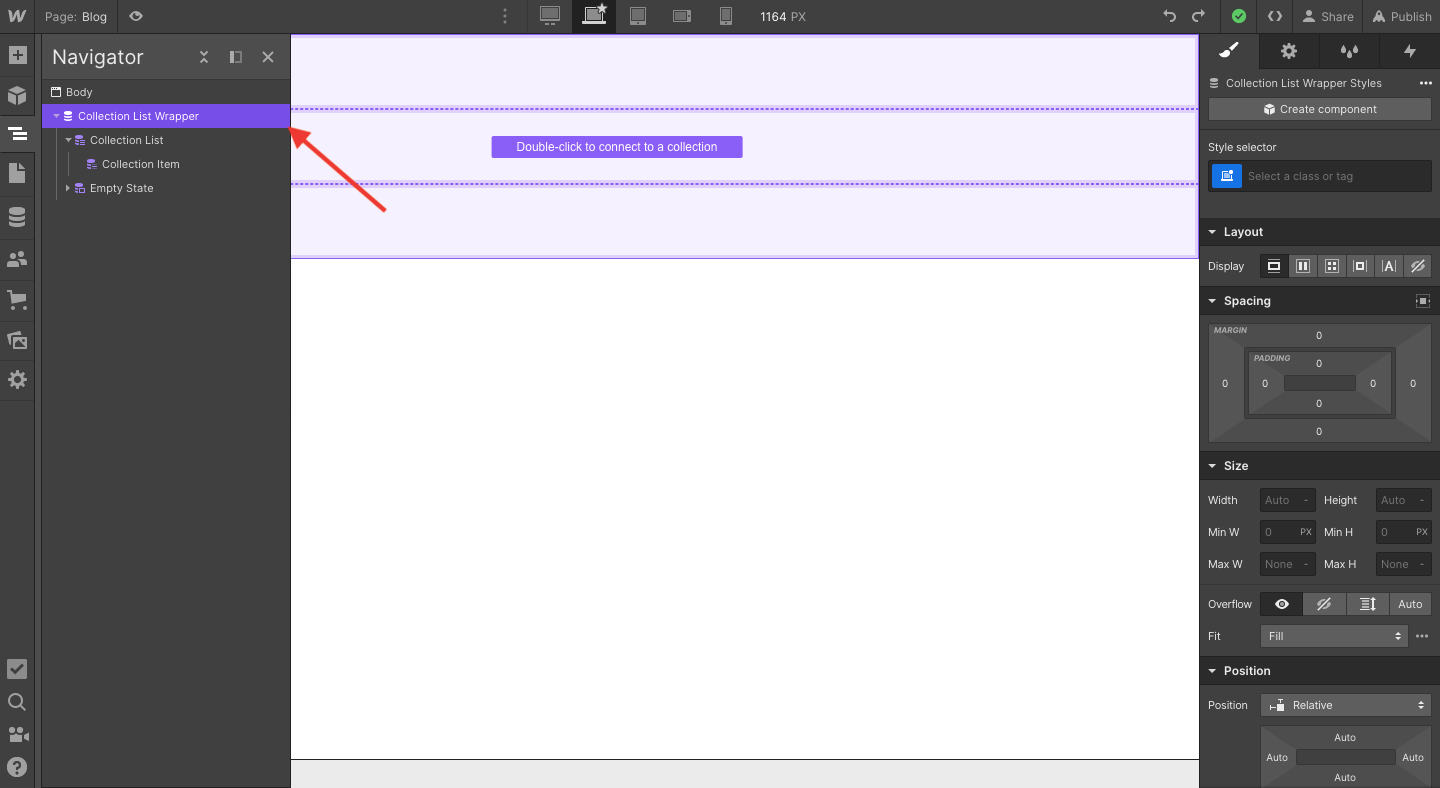The height and width of the screenshot is (788, 1440).
Task: Select the mobile portrait breakpoint
Action: (725, 16)
